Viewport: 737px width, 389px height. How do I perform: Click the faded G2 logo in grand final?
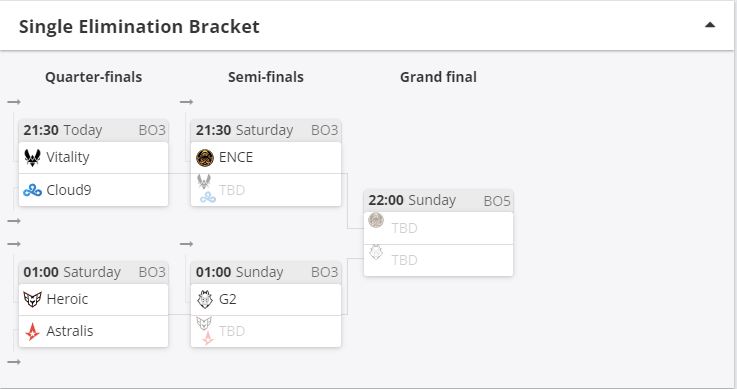click(x=376, y=252)
